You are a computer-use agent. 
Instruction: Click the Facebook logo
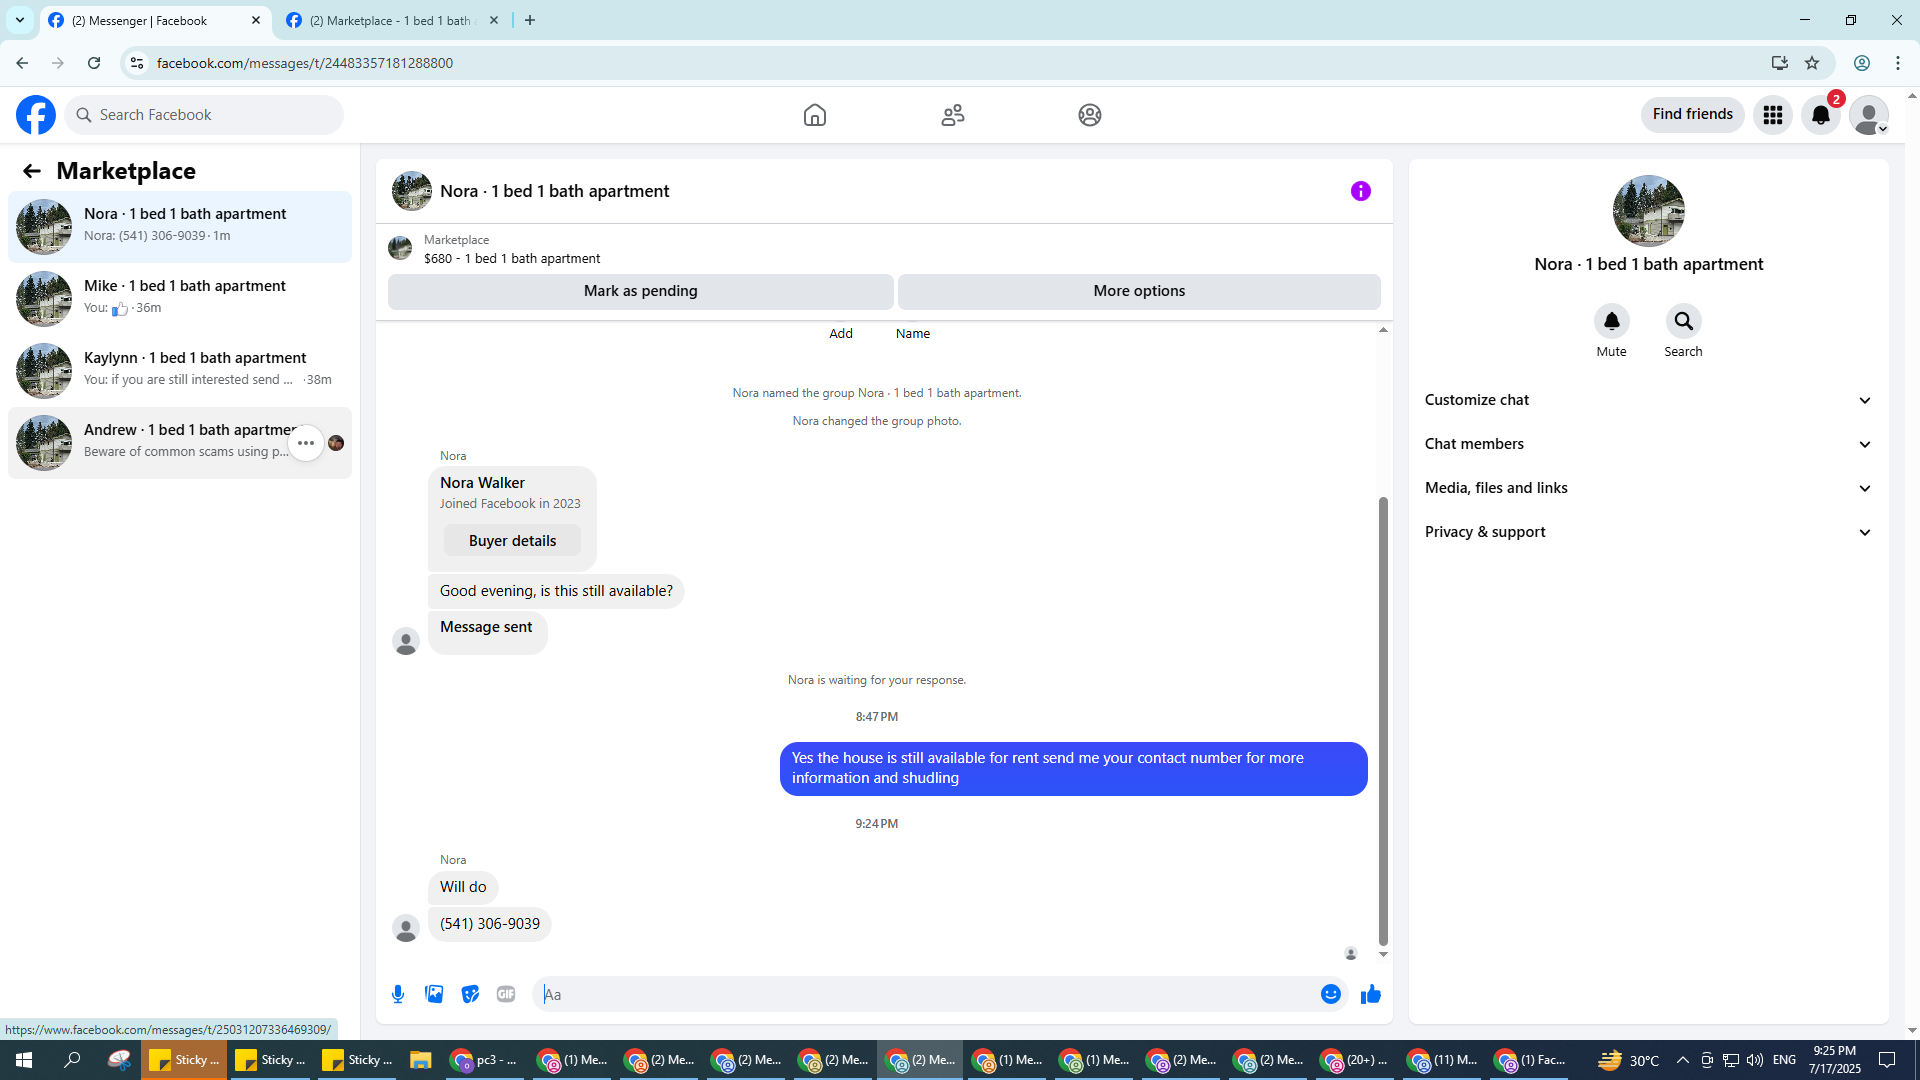36,115
